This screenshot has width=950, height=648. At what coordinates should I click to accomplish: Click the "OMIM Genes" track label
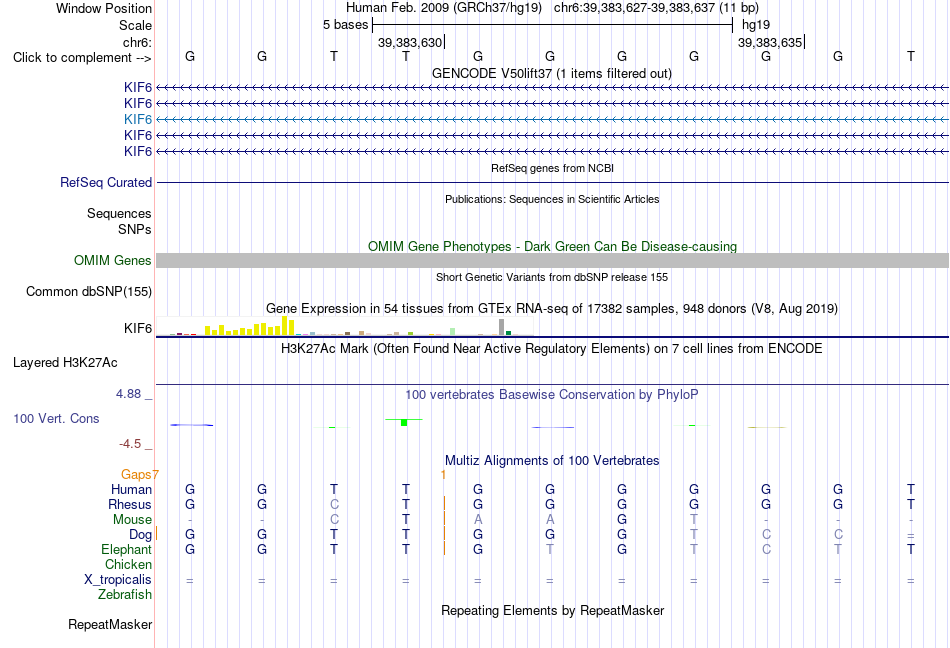113,260
